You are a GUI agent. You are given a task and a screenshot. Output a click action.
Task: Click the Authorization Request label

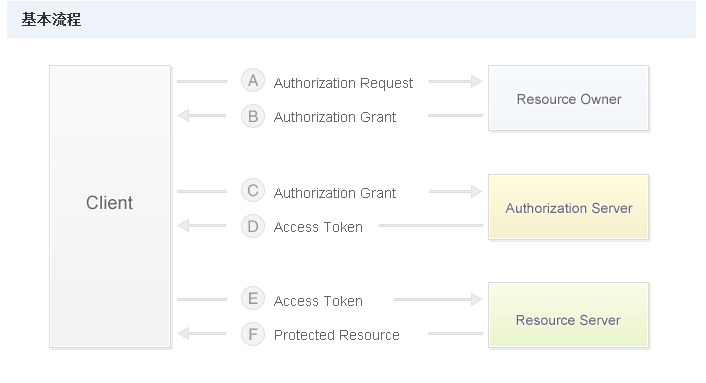(x=343, y=83)
